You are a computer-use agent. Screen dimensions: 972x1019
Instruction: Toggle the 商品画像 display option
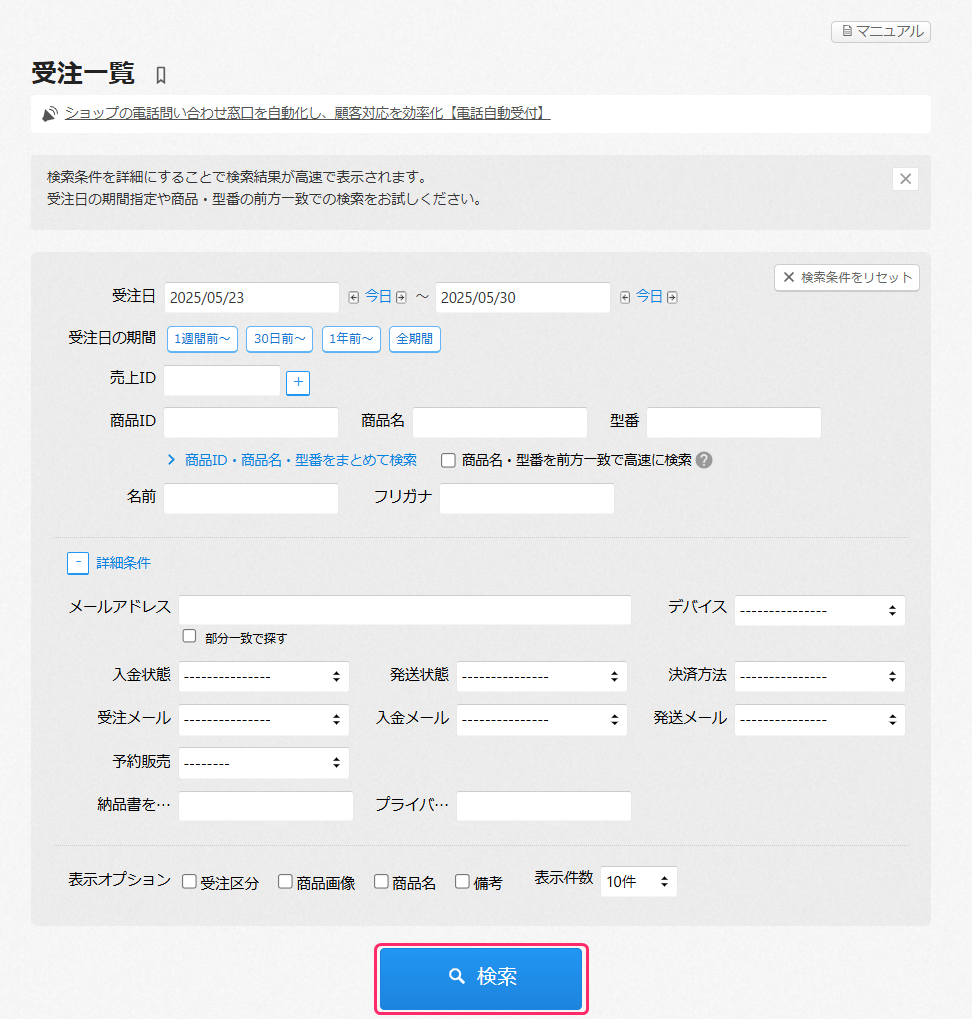(285, 882)
